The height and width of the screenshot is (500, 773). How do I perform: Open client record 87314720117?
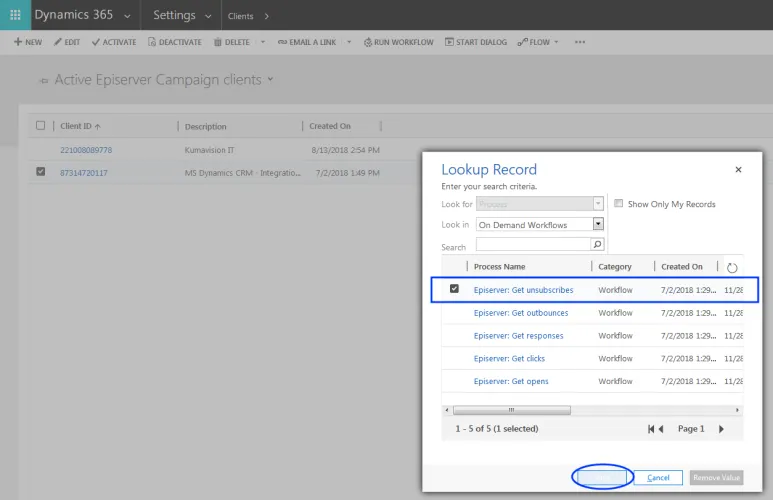tap(84, 173)
